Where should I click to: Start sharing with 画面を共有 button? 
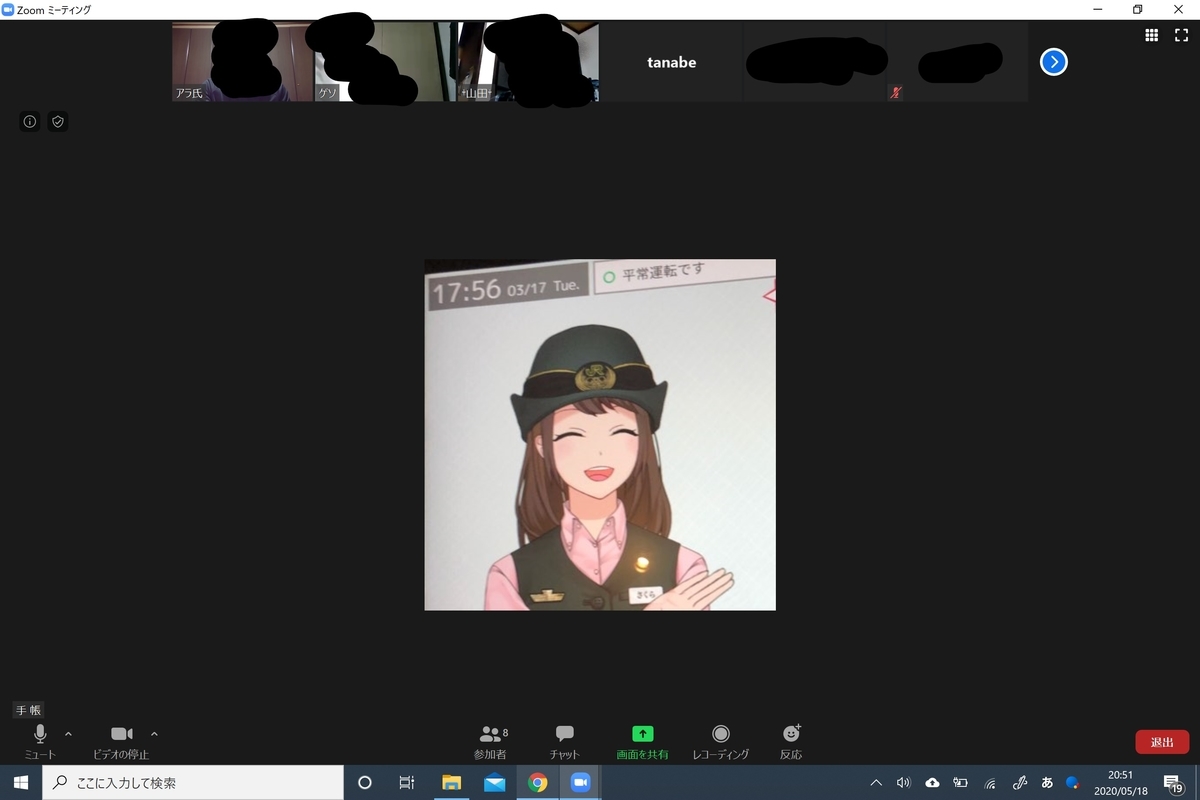coord(642,741)
